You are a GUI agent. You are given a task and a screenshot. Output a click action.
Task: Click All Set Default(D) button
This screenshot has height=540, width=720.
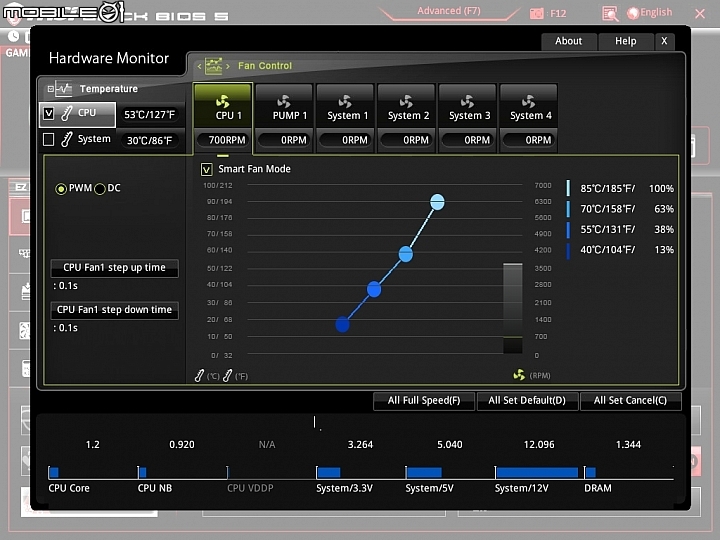527,400
